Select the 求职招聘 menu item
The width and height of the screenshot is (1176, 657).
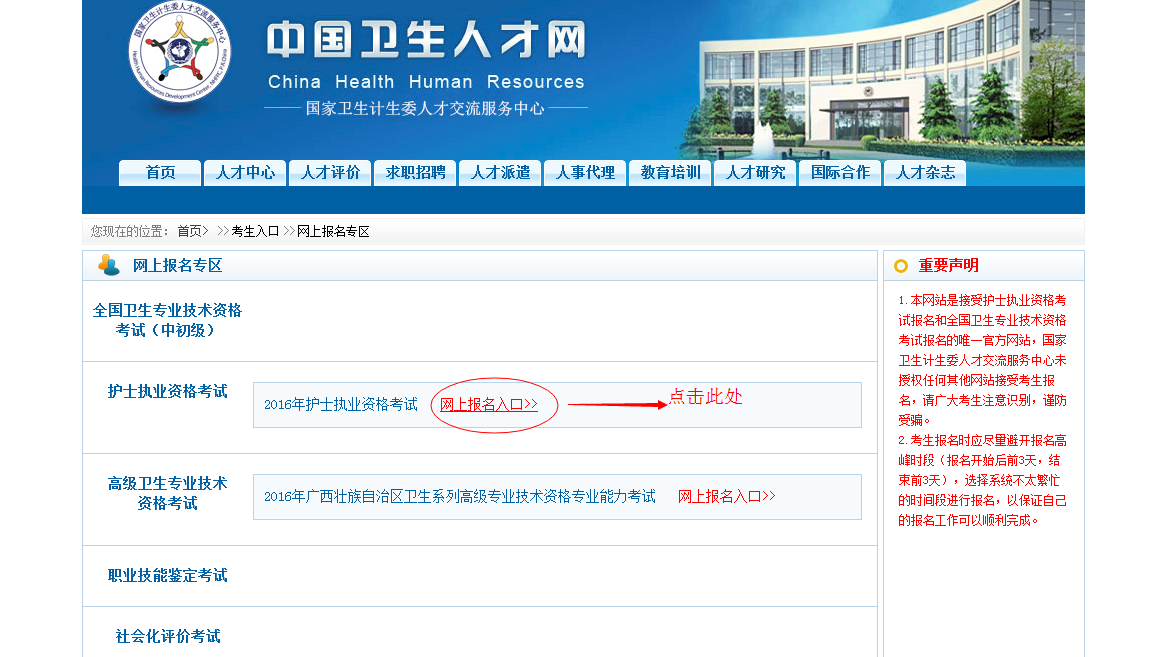click(415, 173)
